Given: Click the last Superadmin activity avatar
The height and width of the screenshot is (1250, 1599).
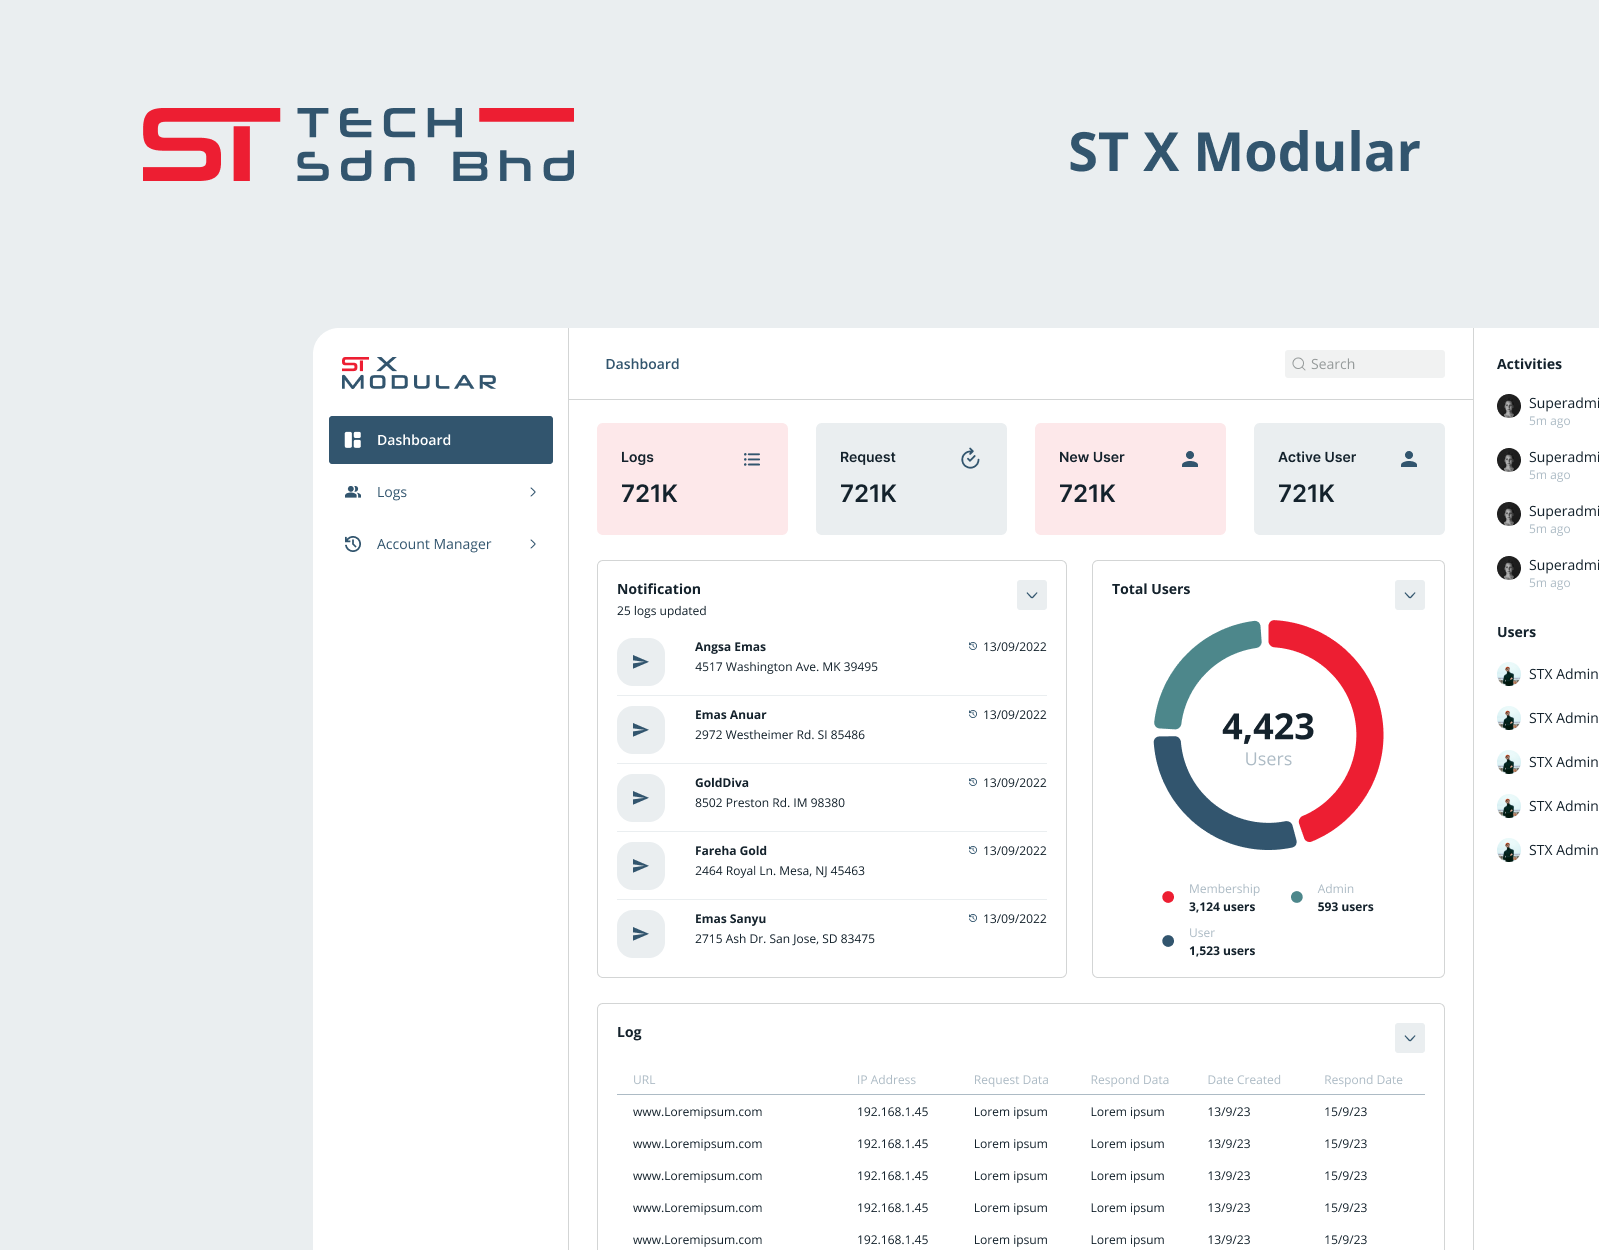Looking at the screenshot, I should click(1509, 568).
